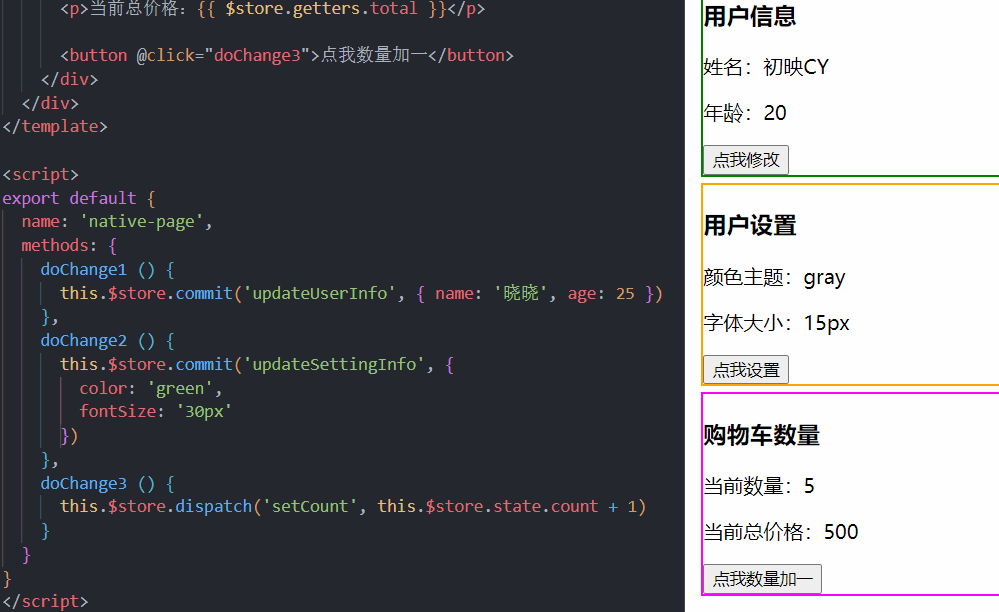Image resolution: width=999 pixels, height=612 pixels.
Task: Place cursor on the @click="doChange3" attribute
Action: (223, 55)
